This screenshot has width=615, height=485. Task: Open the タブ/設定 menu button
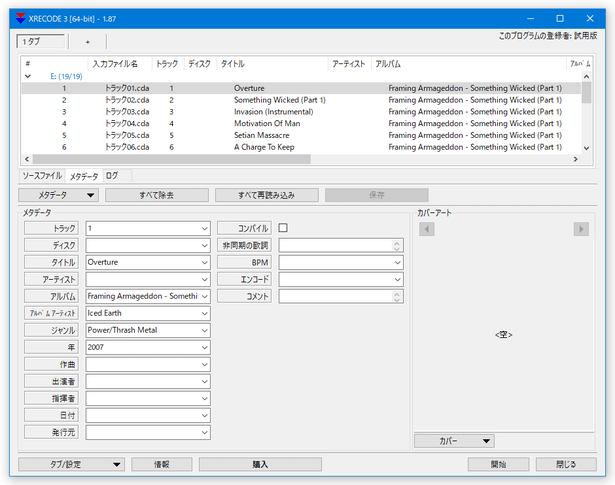coord(71,464)
